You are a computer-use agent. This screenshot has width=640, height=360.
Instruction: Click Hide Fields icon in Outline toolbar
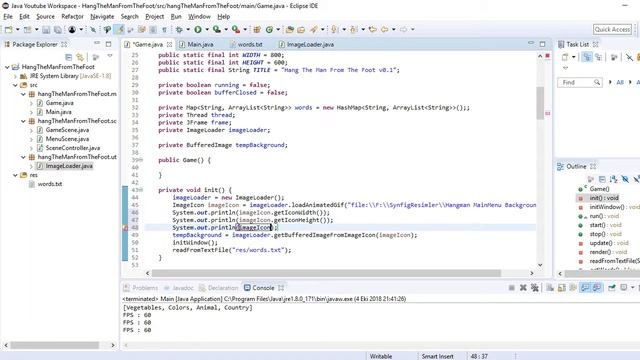tap(625, 179)
